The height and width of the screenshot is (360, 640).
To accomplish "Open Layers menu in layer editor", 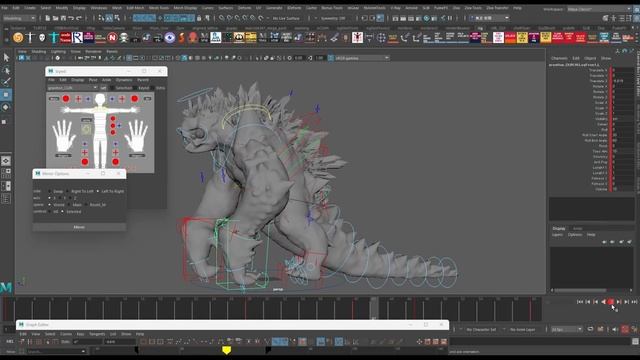I will point(558,235).
